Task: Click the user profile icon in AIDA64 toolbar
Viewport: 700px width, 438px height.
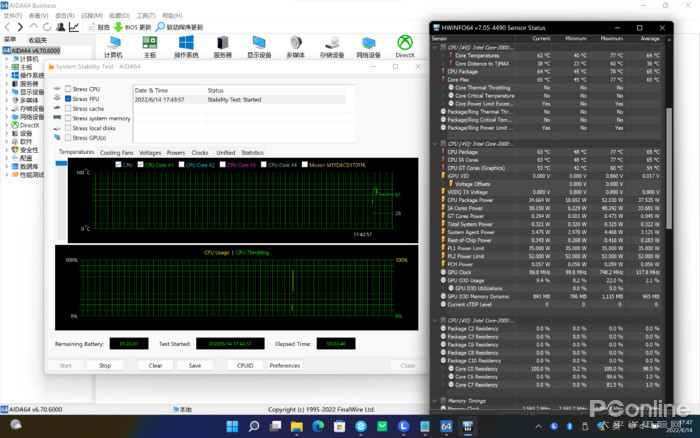Action: 61,27
